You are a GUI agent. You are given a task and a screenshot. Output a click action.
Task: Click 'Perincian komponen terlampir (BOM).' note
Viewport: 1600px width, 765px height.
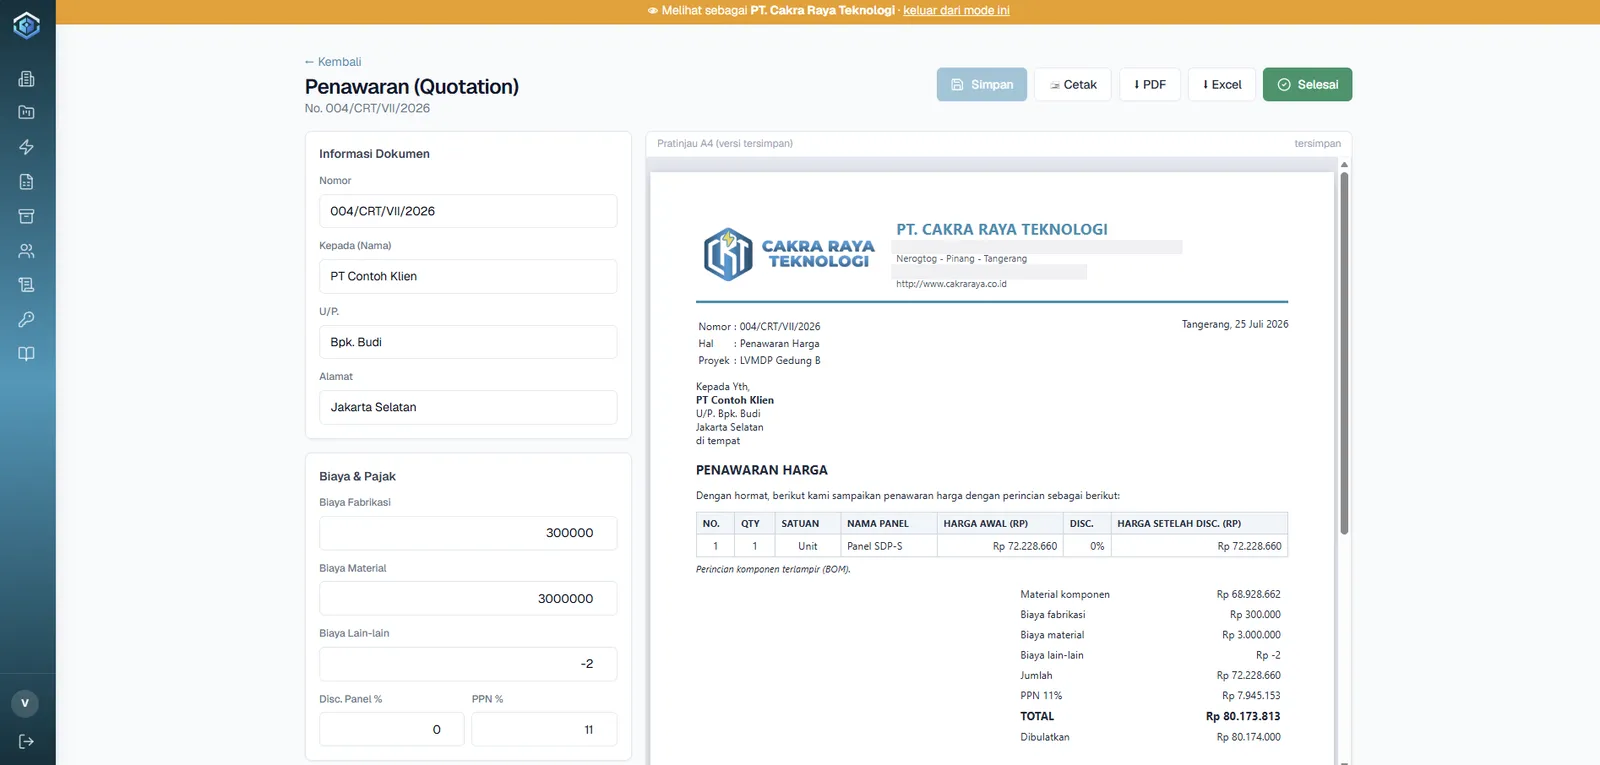773,570
